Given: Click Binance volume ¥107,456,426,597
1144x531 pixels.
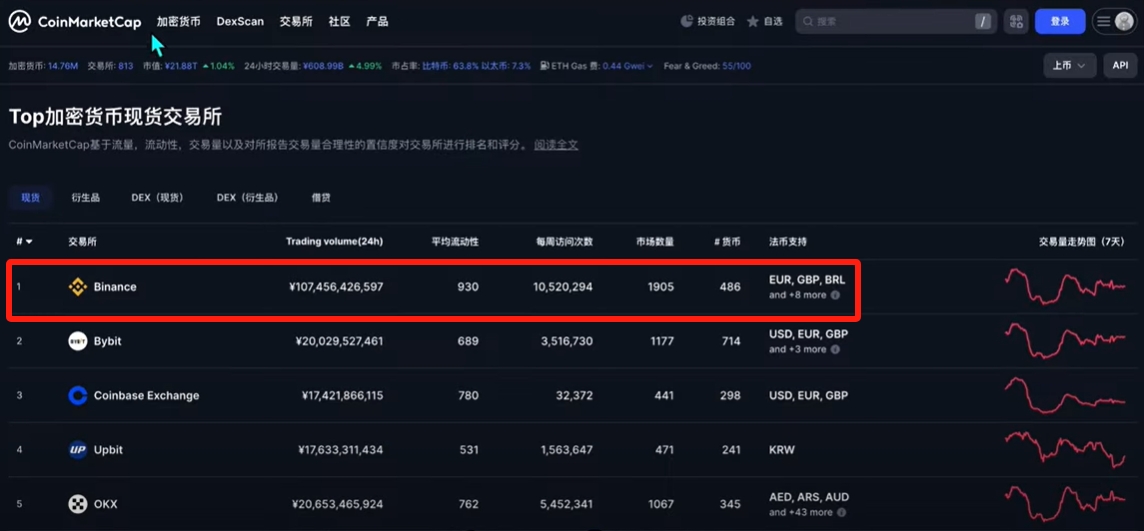Looking at the screenshot, I should 336,287.
